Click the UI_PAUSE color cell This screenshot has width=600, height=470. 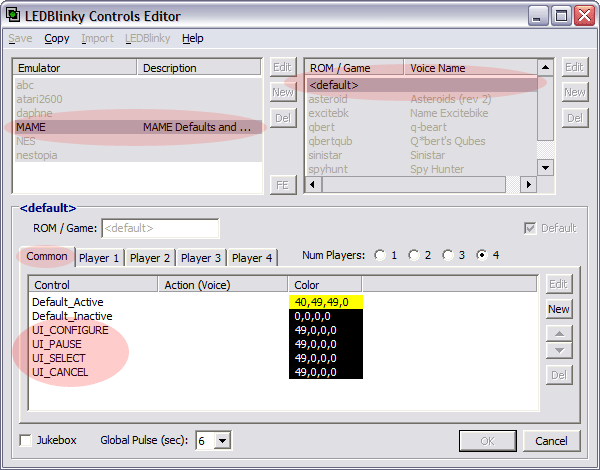[x=326, y=344]
